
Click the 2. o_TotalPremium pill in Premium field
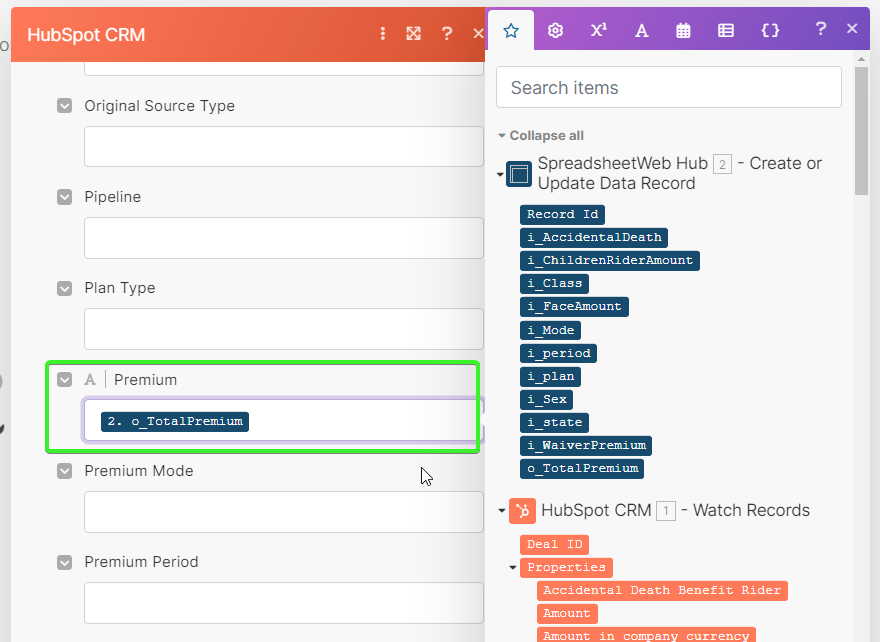click(x=175, y=421)
